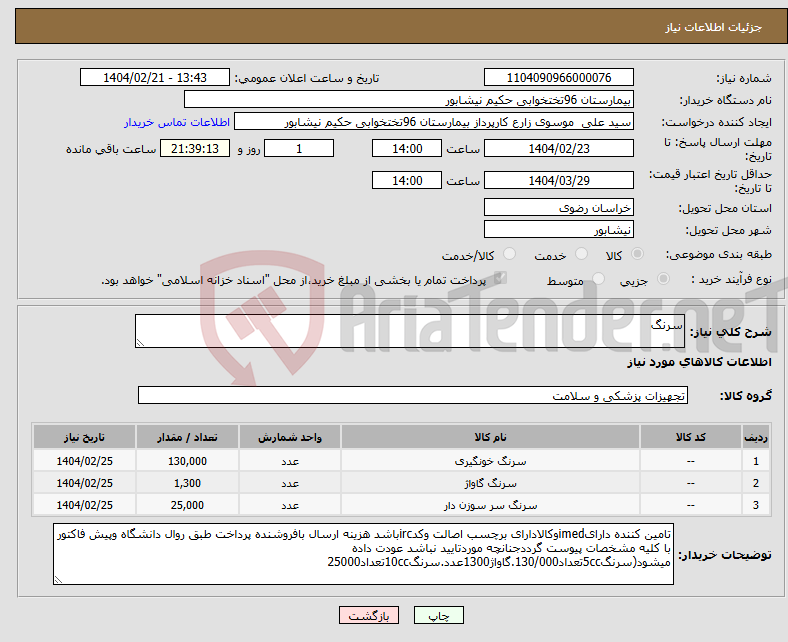Click the quantity cell 25,000
The image size is (788, 642).
(x=187, y=505)
